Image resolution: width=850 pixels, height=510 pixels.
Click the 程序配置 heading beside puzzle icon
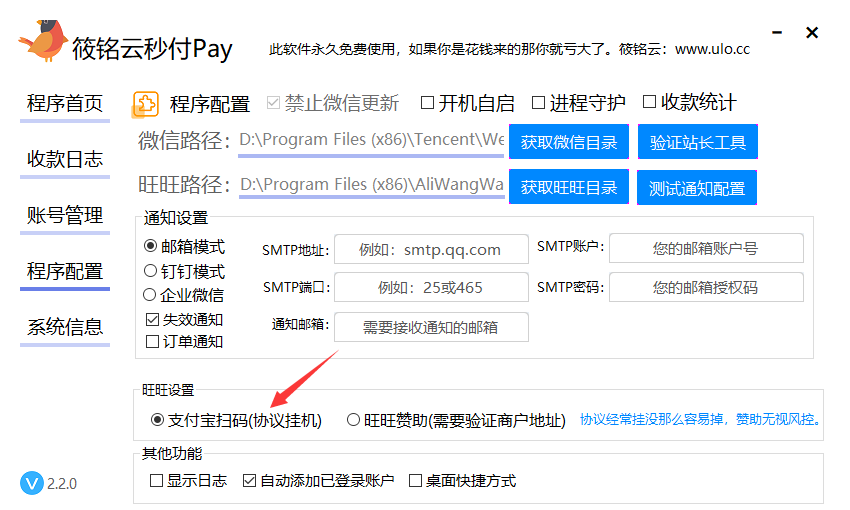pyautogui.click(x=210, y=104)
